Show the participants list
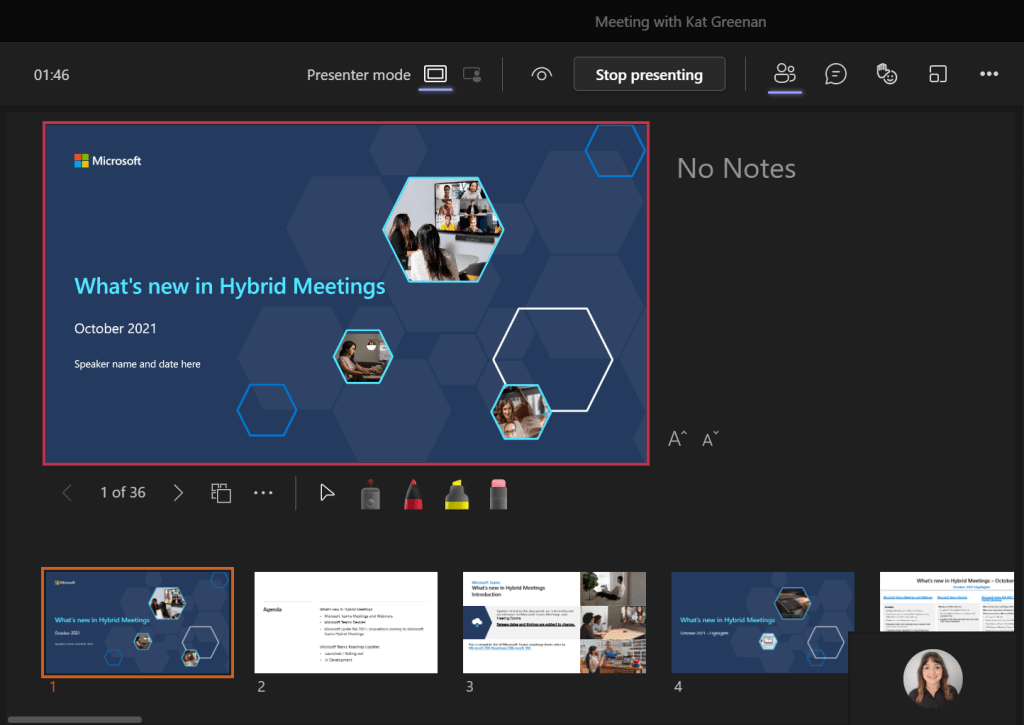This screenshot has width=1024, height=725. pos(785,73)
